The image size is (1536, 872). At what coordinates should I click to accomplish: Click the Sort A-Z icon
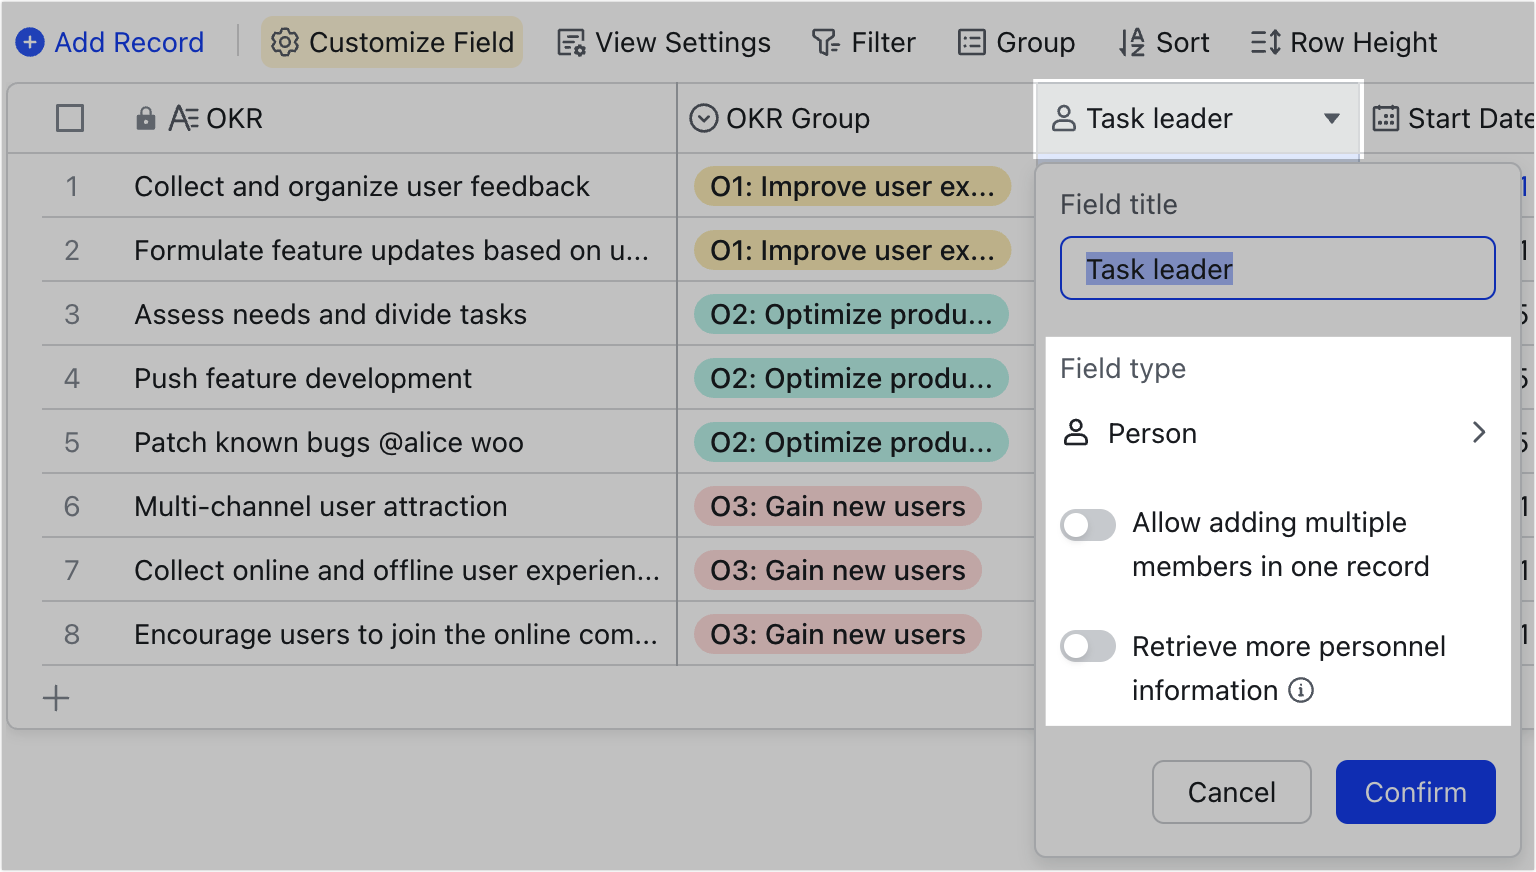tap(1132, 42)
